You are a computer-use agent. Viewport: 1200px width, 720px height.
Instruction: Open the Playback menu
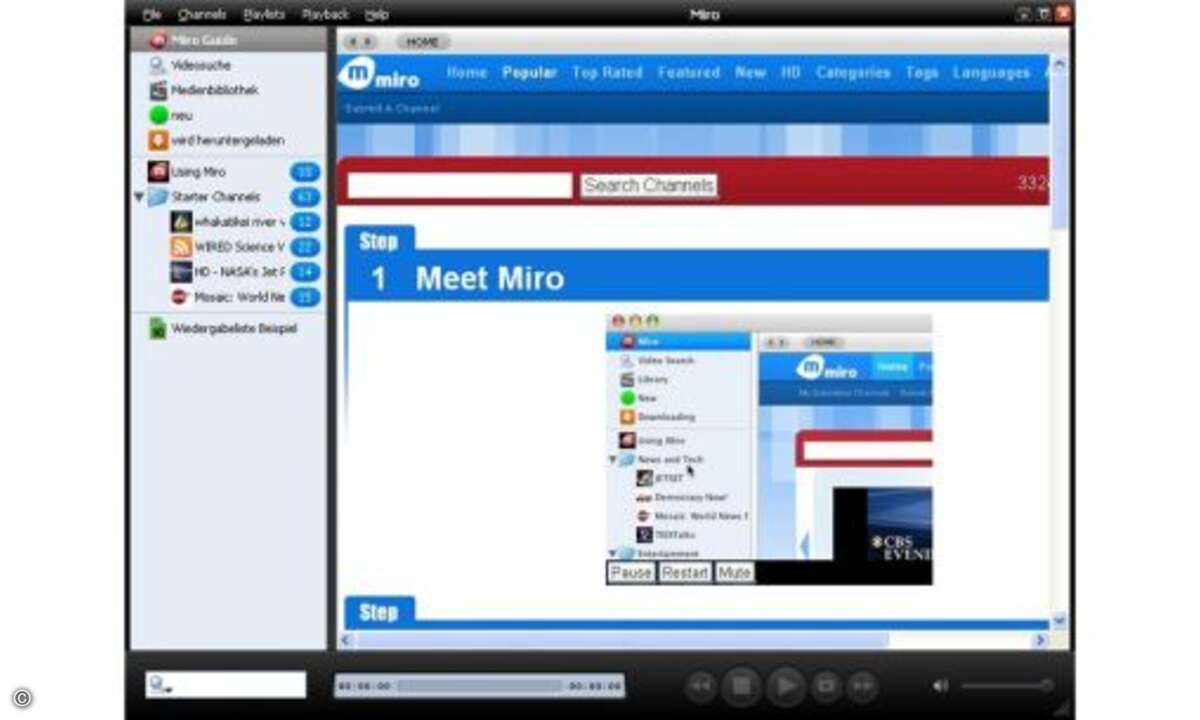[x=325, y=14]
